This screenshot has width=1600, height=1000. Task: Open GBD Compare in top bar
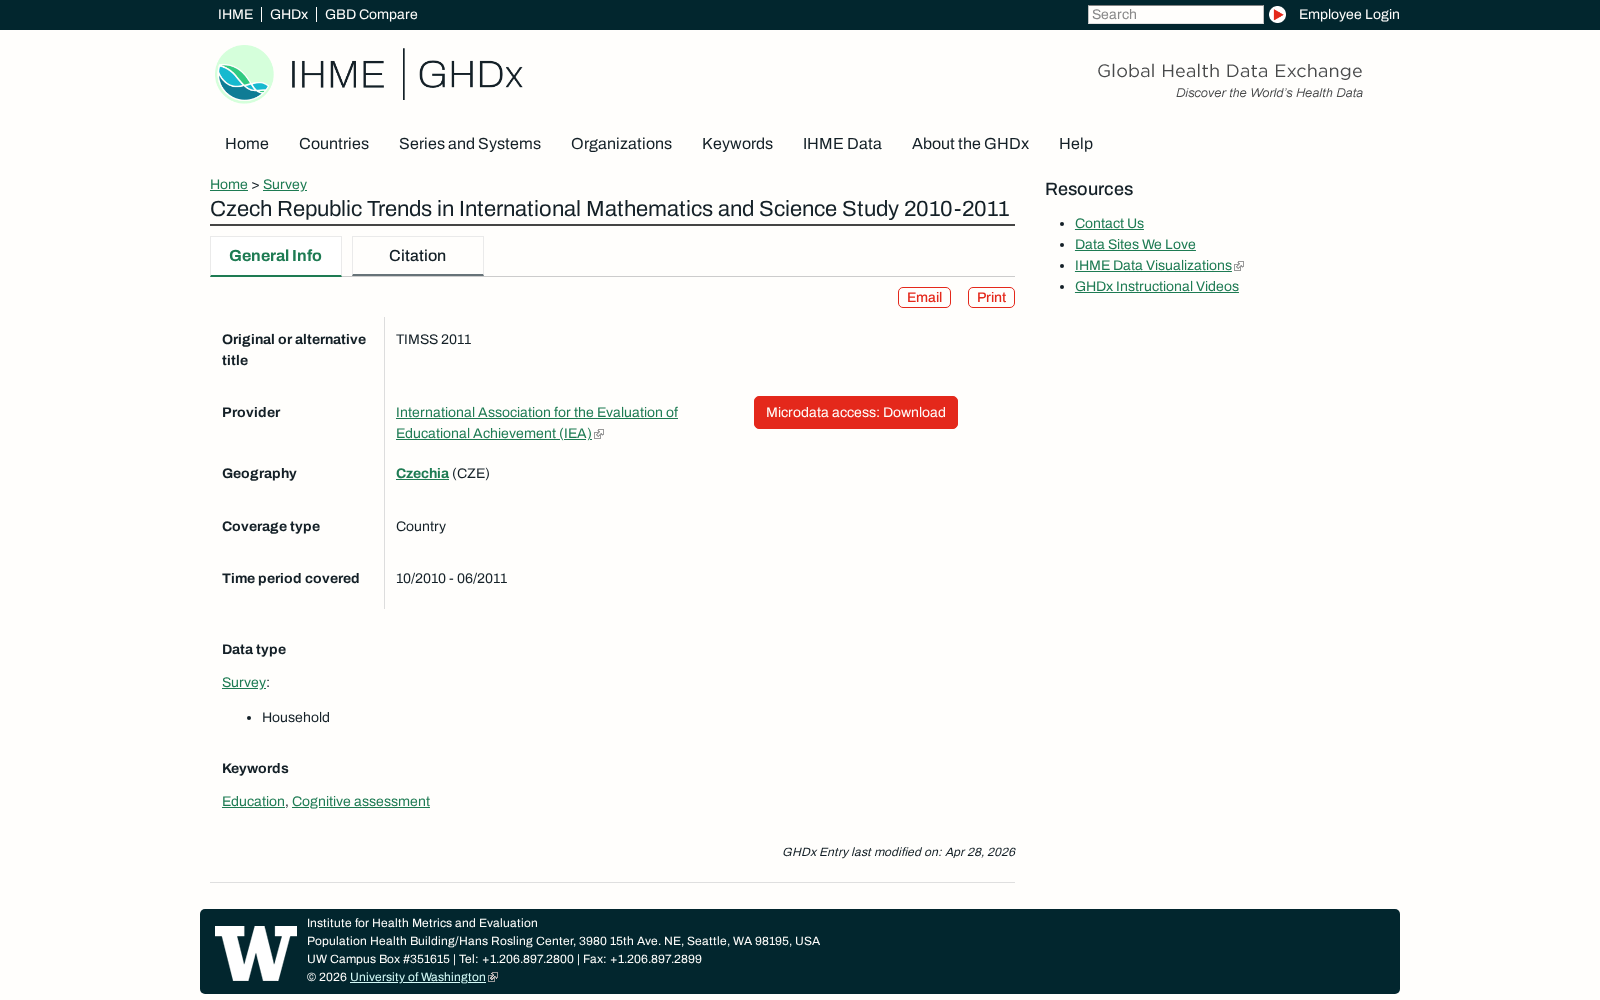point(371,14)
